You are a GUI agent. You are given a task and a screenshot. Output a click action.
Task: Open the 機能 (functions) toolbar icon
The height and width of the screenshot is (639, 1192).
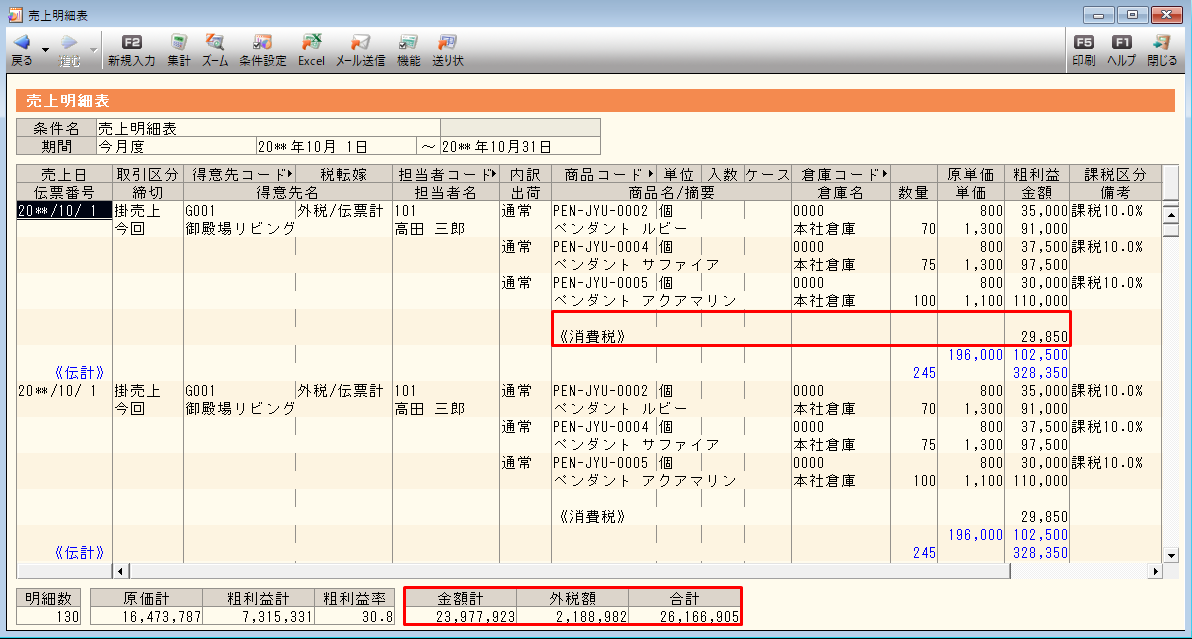pos(407,48)
